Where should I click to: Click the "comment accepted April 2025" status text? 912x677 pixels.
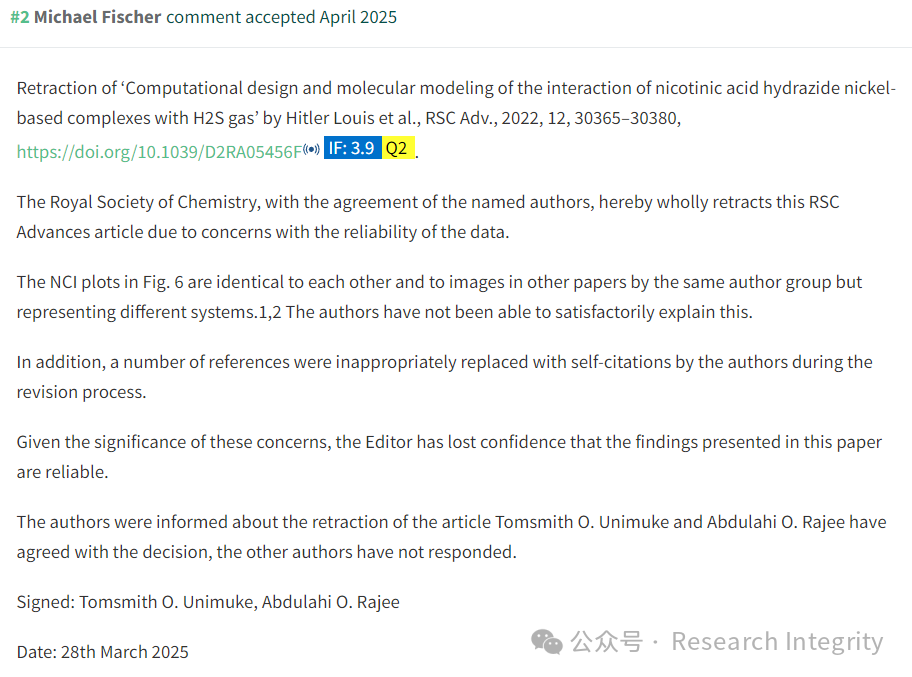coord(282,17)
